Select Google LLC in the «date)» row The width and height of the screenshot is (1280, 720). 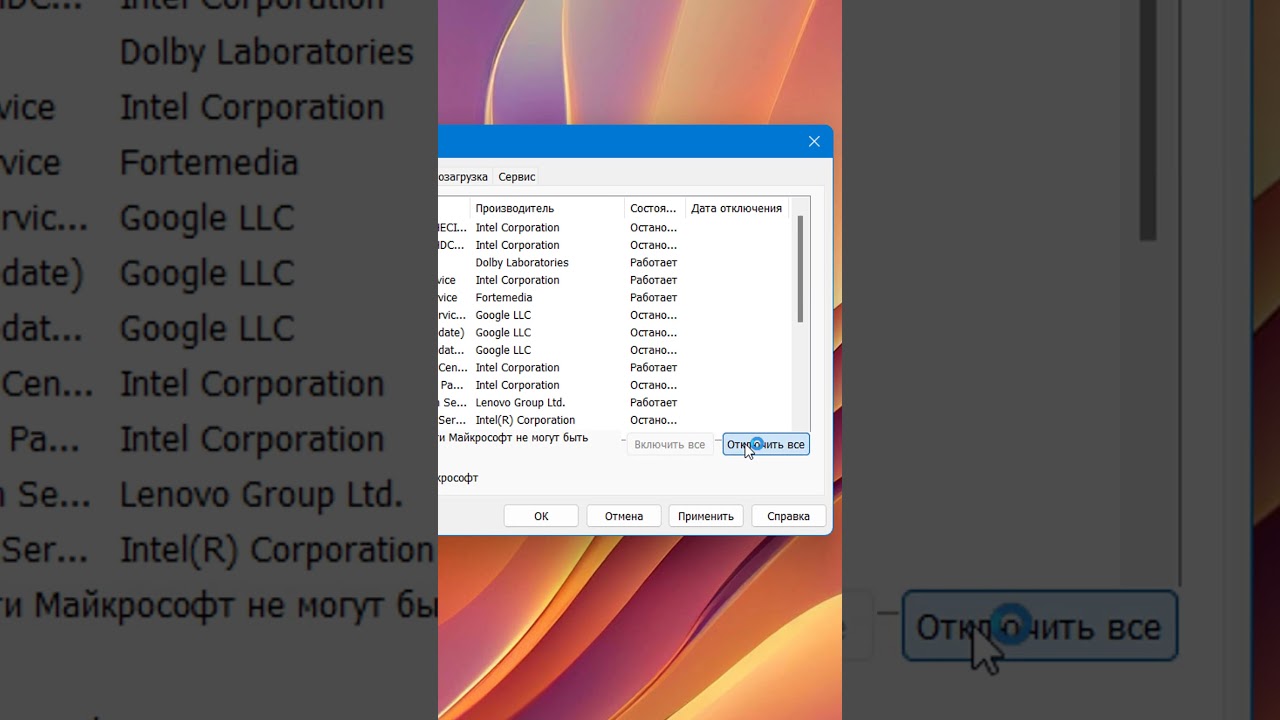click(503, 333)
